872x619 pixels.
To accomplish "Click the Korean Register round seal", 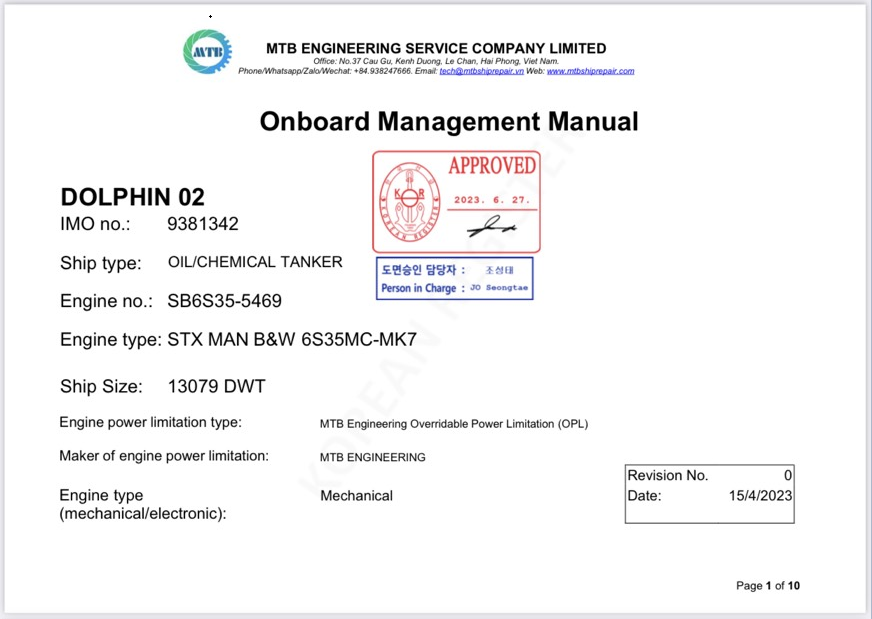I will point(409,201).
